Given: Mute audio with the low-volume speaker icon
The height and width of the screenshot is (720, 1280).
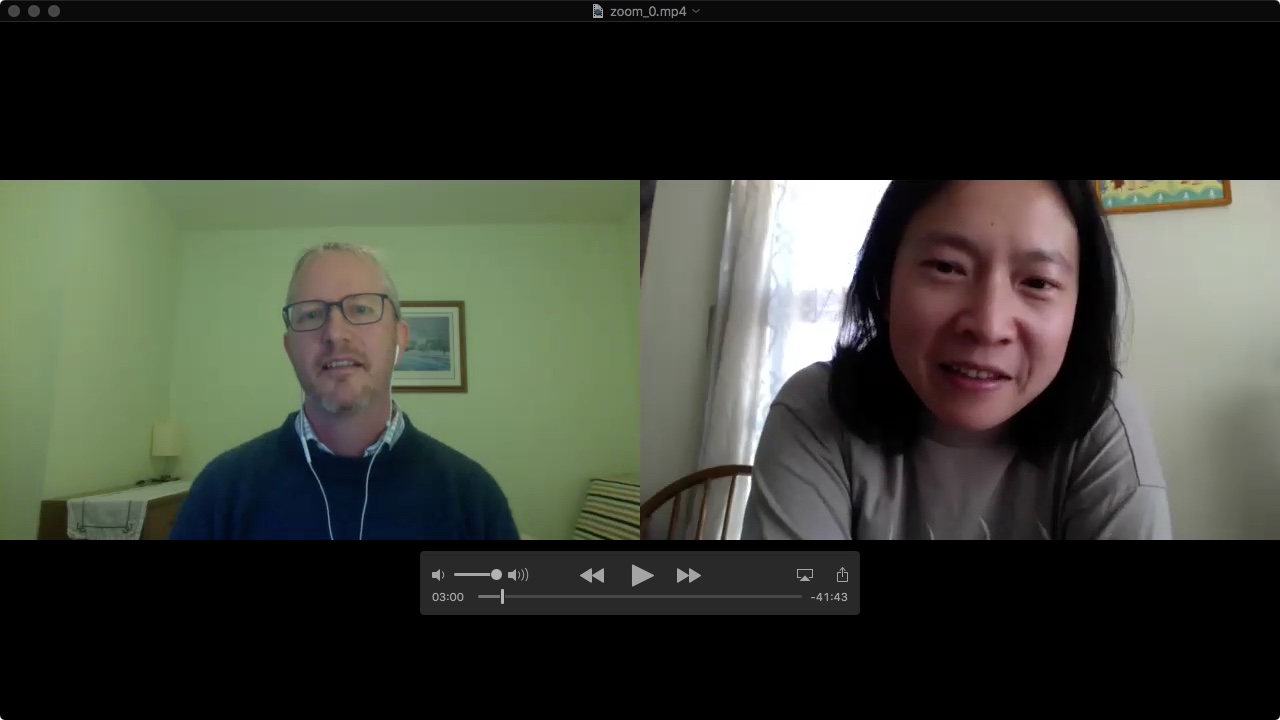Looking at the screenshot, I should click(x=438, y=575).
